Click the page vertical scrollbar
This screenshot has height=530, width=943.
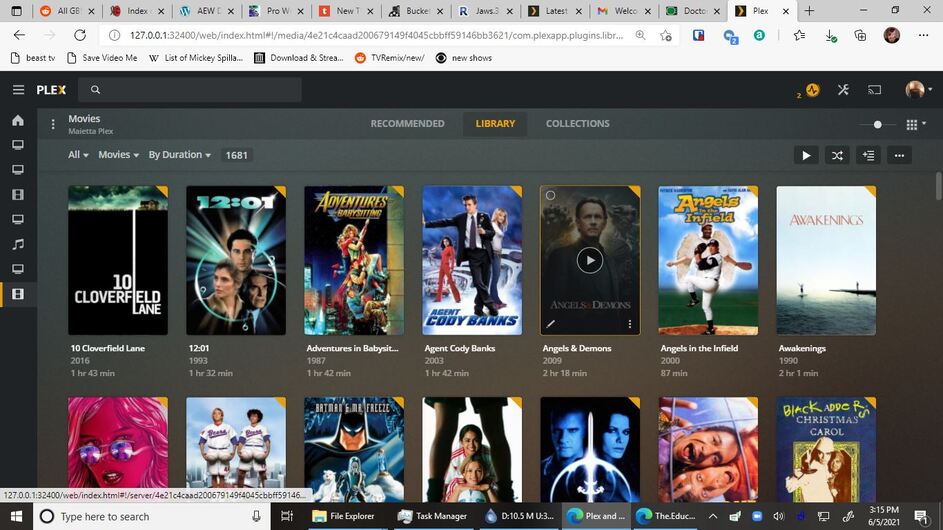(939, 186)
